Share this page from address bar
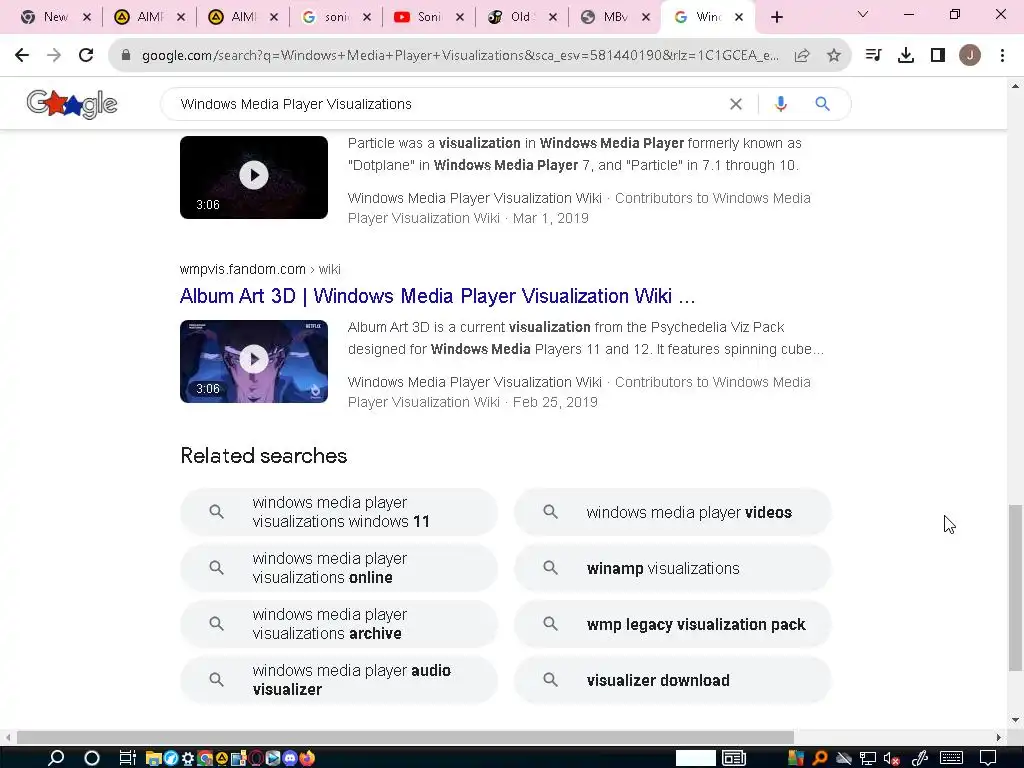The image size is (1024, 768). (802, 56)
